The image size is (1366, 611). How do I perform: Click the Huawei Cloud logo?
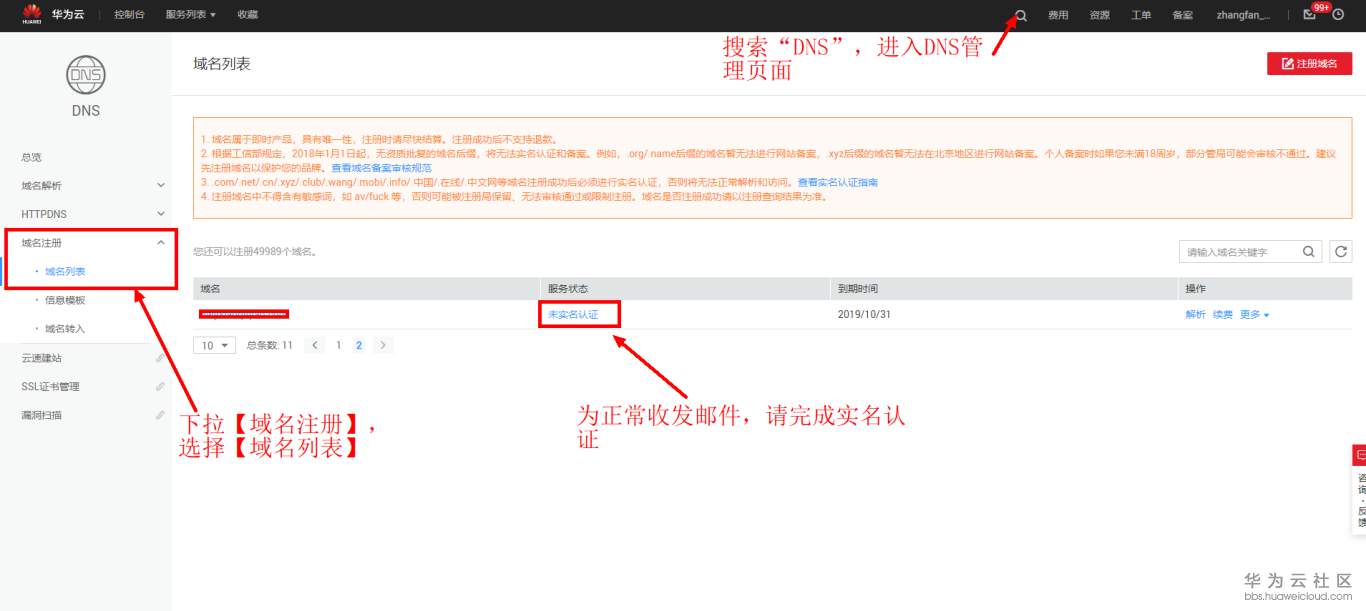pyautogui.click(x=53, y=15)
